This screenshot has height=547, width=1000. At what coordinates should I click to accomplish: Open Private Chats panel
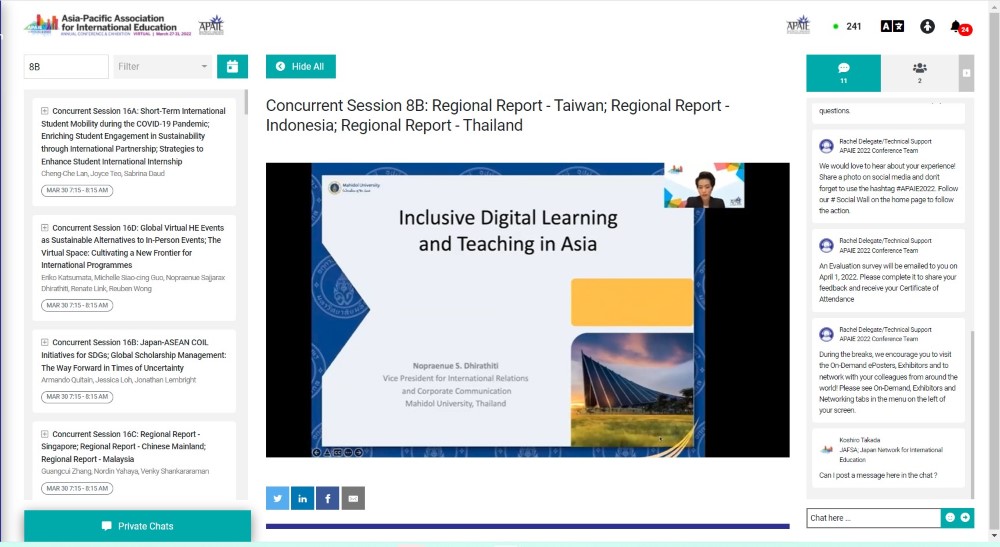coord(137,526)
